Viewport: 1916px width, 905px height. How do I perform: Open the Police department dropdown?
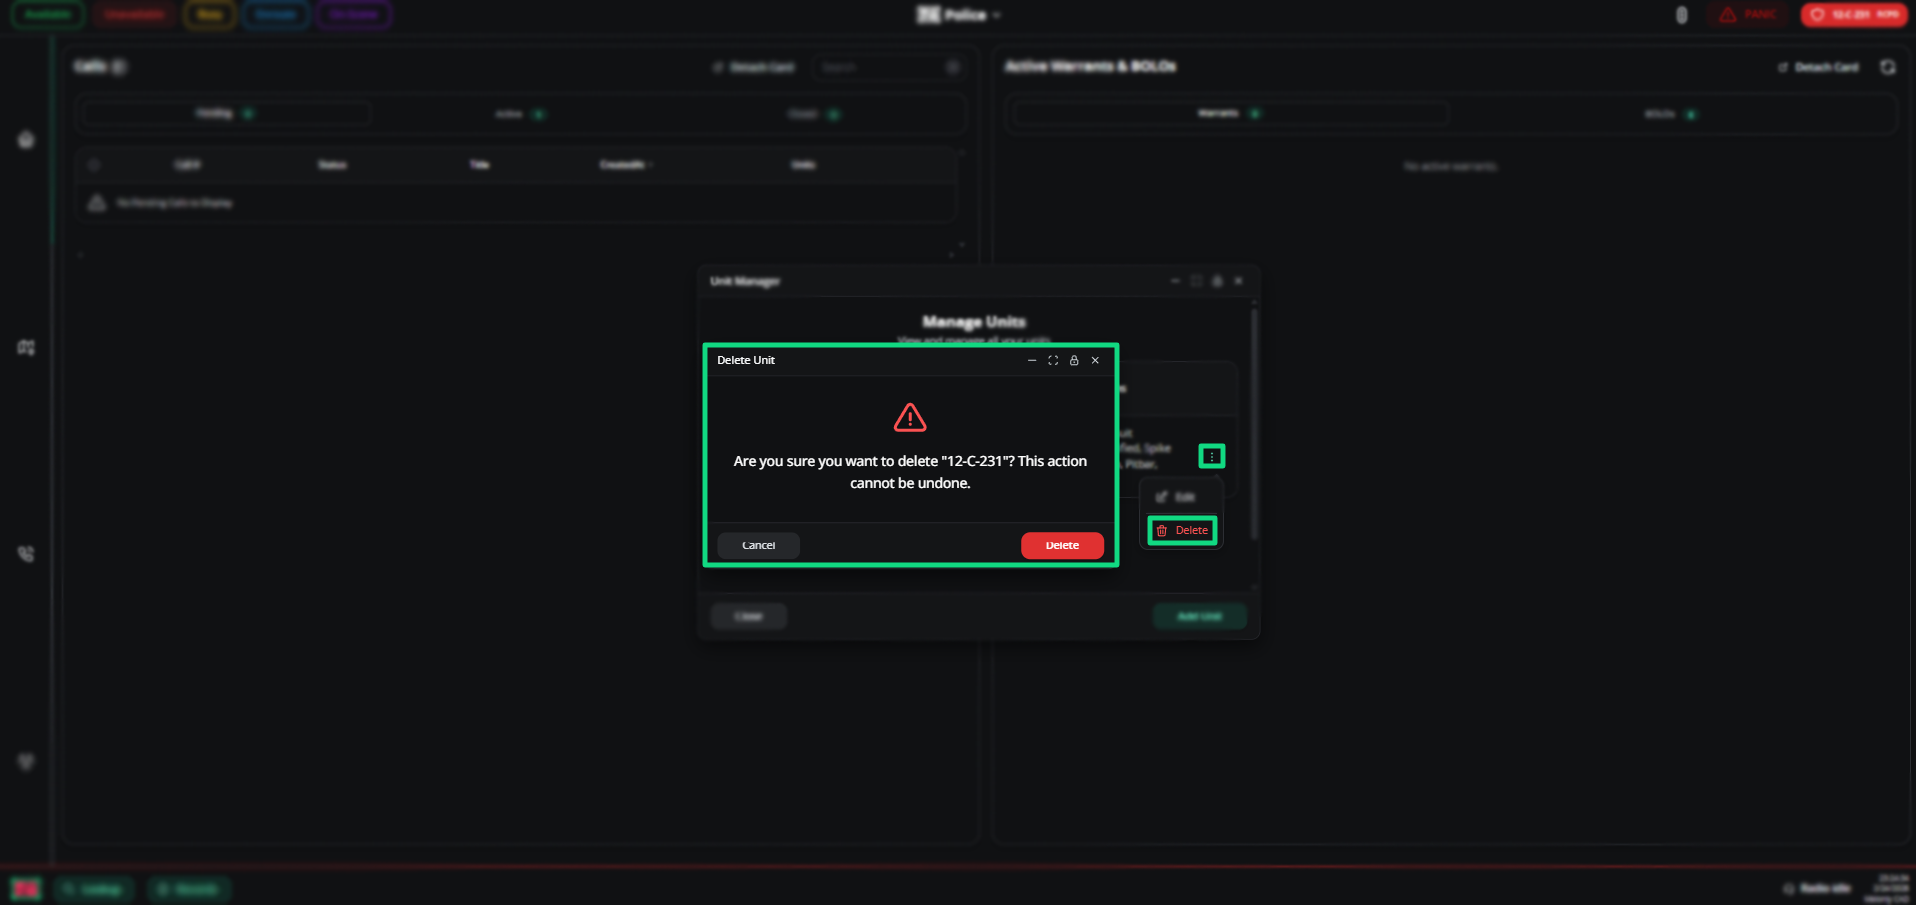point(959,15)
